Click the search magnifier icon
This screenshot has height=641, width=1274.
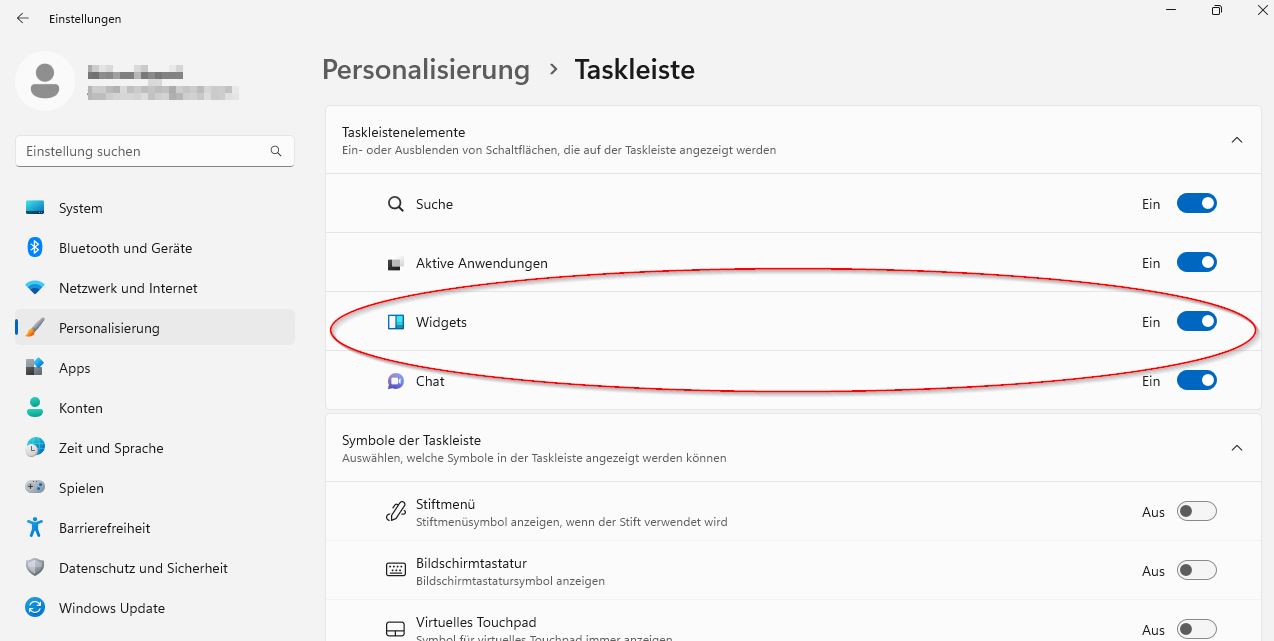(276, 152)
